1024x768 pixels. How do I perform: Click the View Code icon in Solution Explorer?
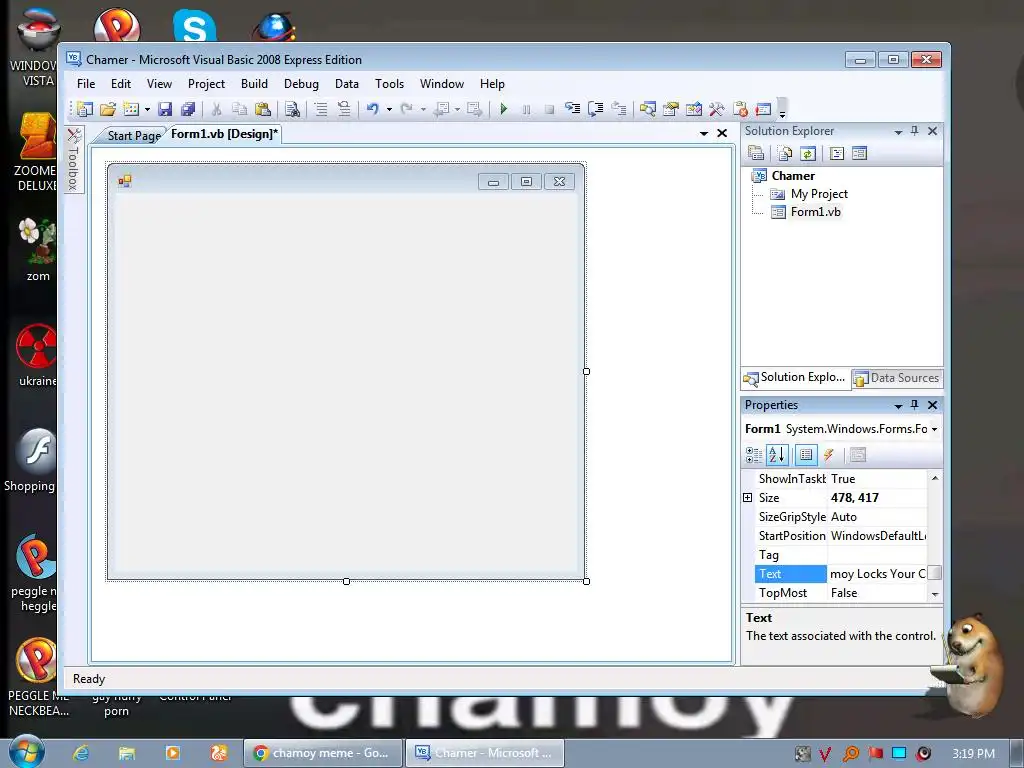(837, 153)
